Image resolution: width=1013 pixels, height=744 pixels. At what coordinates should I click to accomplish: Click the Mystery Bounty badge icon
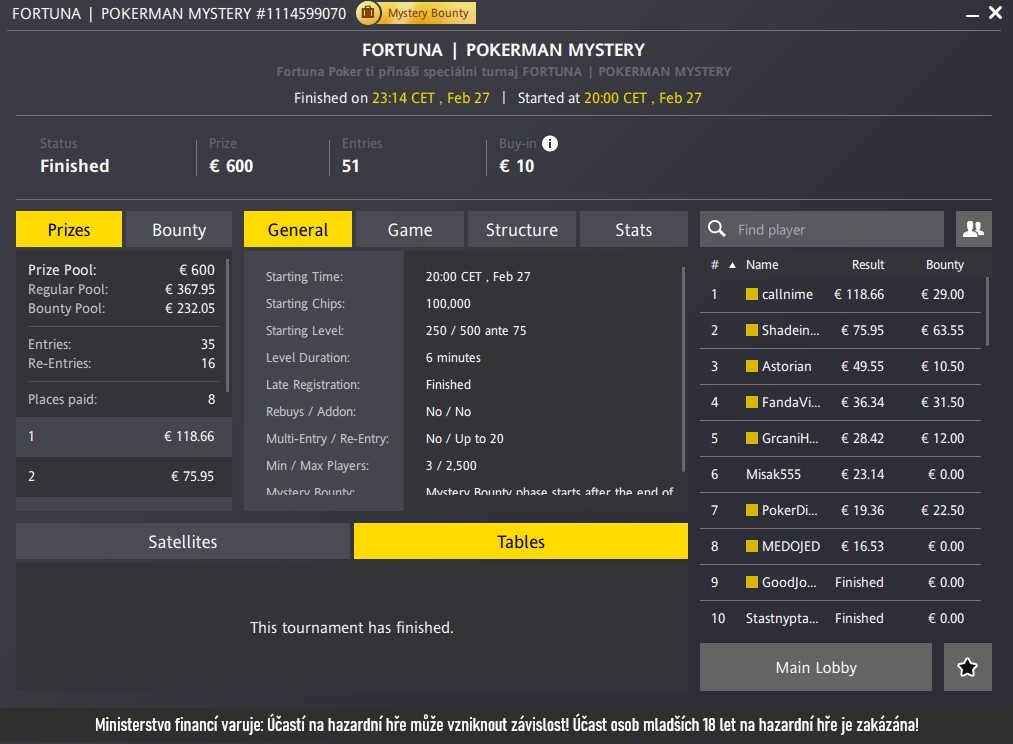(x=369, y=13)
